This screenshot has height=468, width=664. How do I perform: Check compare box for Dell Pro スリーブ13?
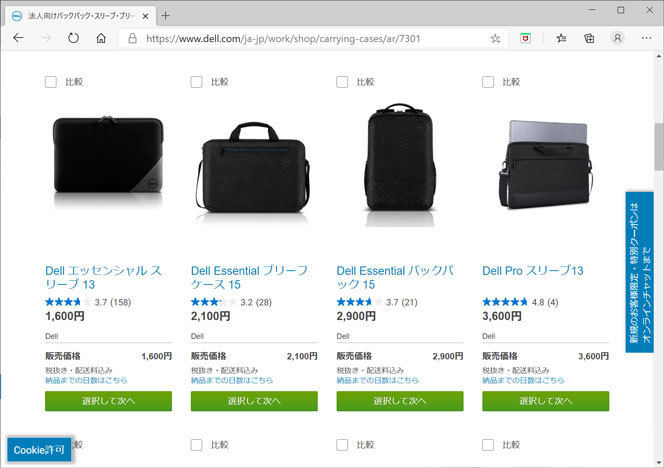[x=488, y=82]
